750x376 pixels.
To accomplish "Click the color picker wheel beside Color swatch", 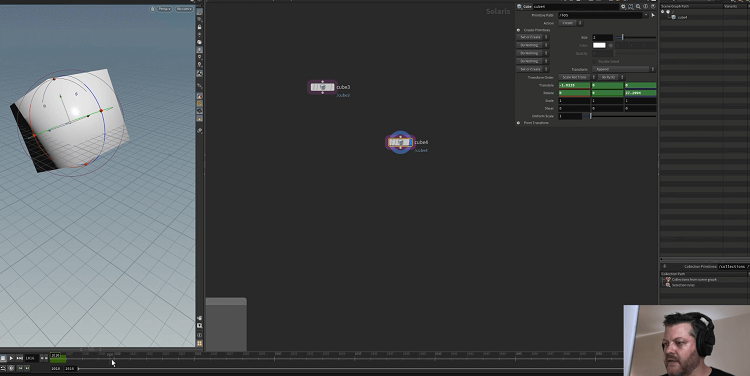I will click(x=611, y=45).
